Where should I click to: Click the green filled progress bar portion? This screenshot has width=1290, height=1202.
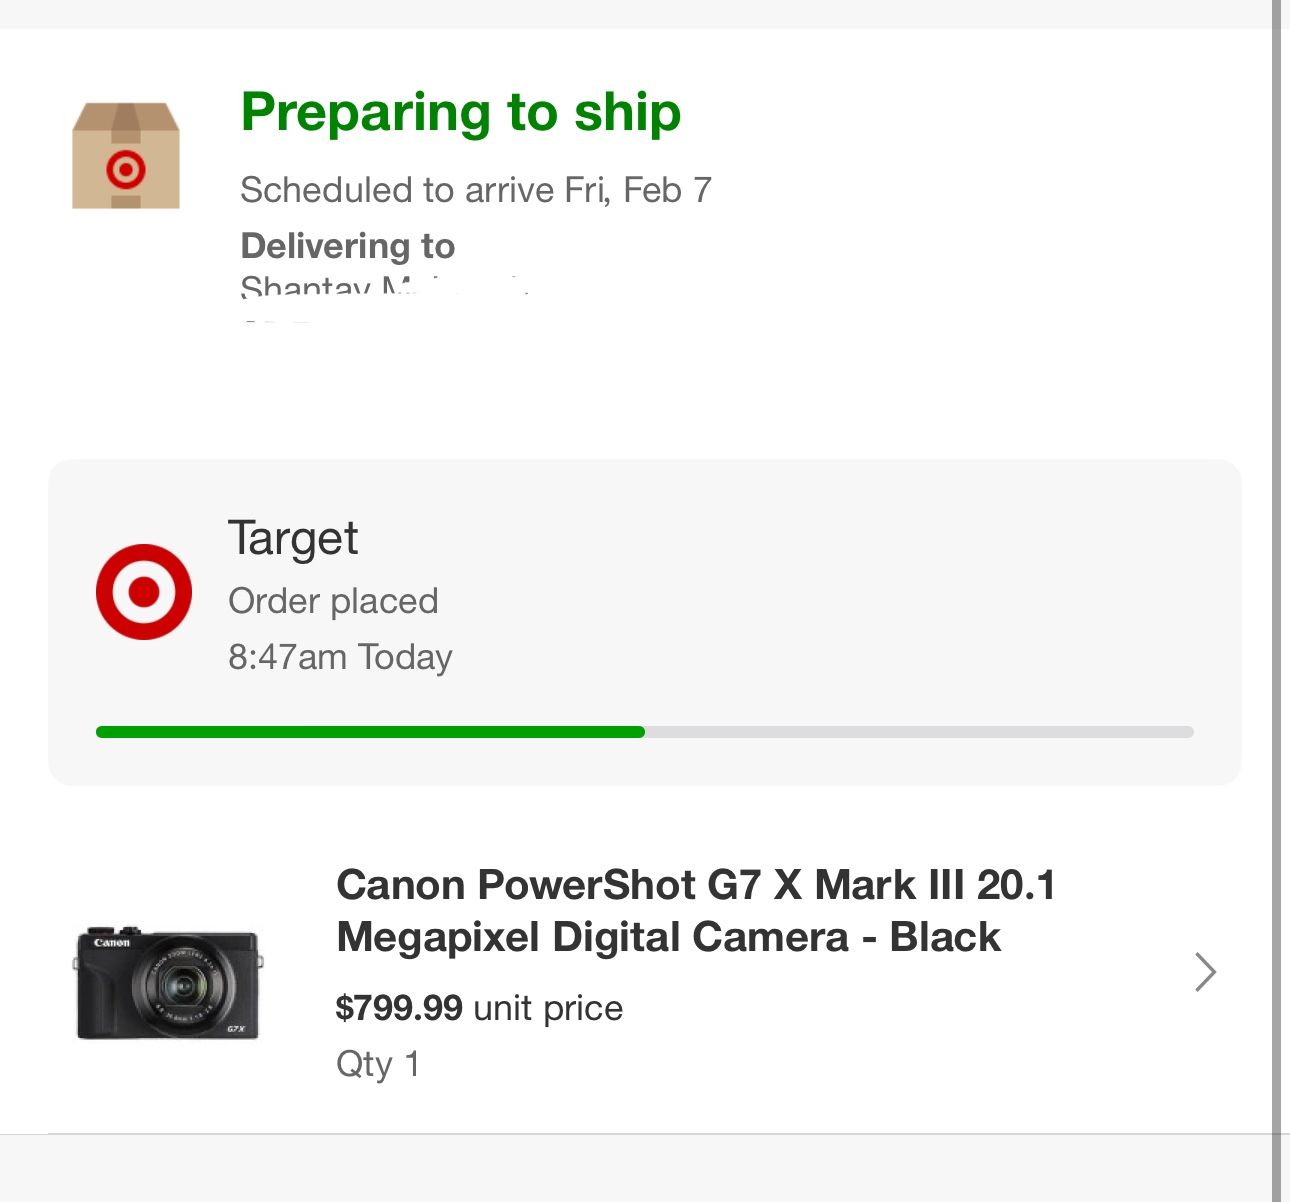point(370,732)
